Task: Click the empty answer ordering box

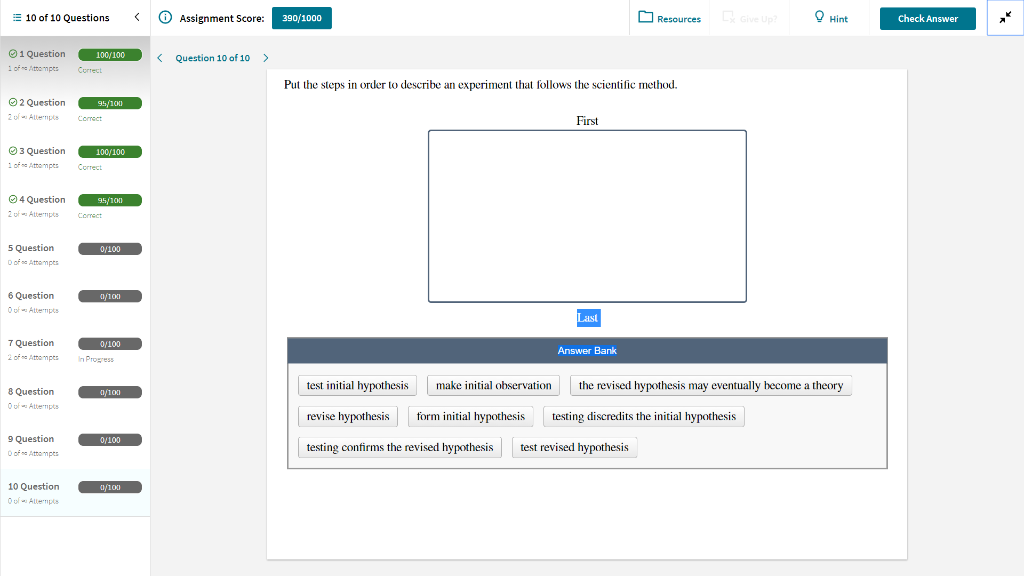Action: pos(587,215)
